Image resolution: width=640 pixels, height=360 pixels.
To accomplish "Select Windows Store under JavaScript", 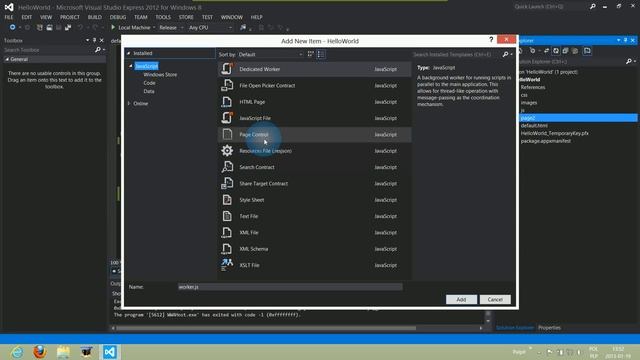I will point(160,75).
